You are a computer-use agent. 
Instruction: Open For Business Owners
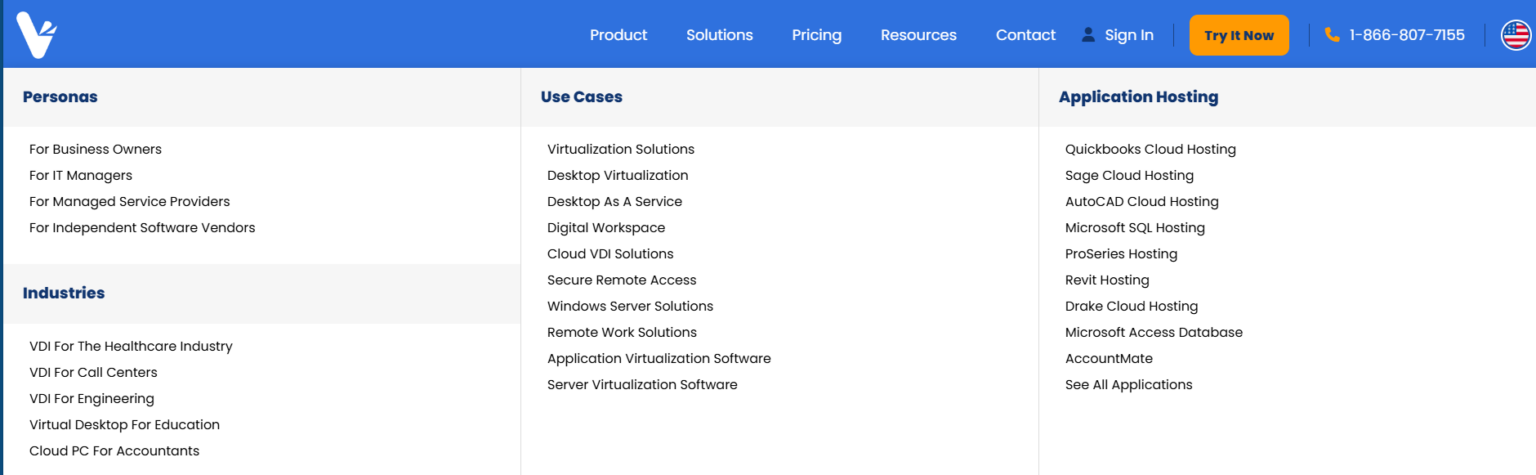pyautogui.click(x=95, y=149)
